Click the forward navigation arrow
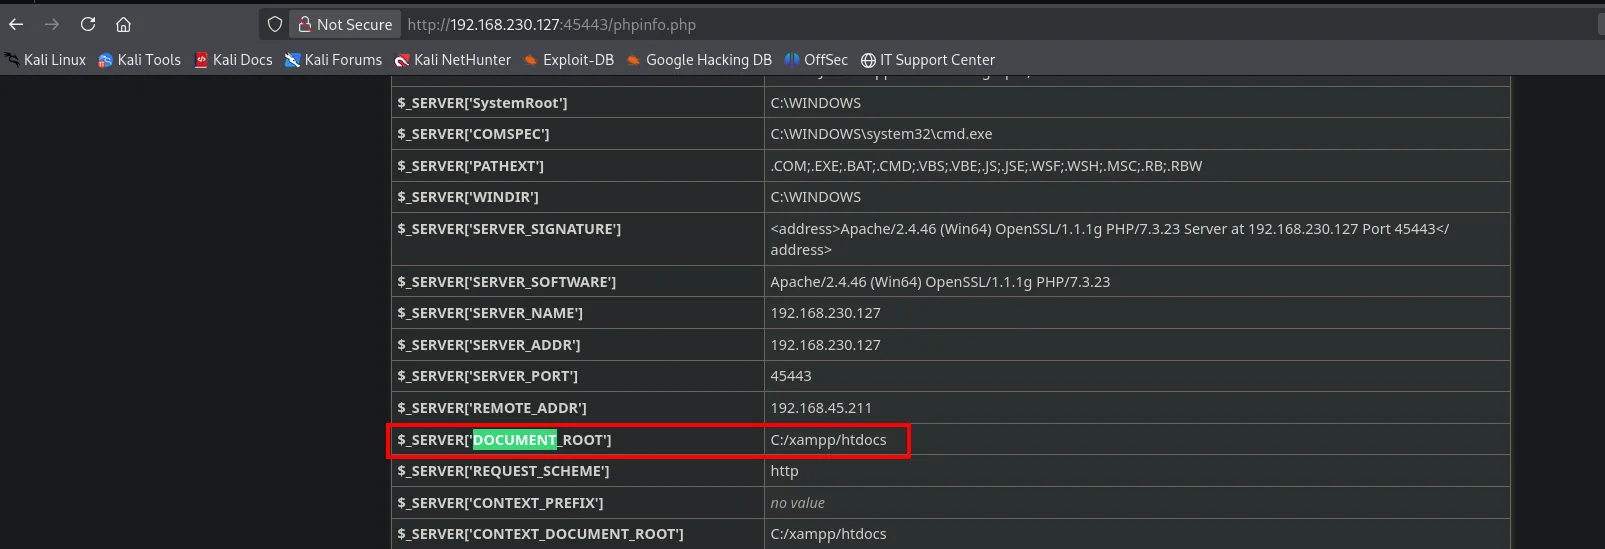Viewport: 1605px width, 549px height. tap(52, 24)
